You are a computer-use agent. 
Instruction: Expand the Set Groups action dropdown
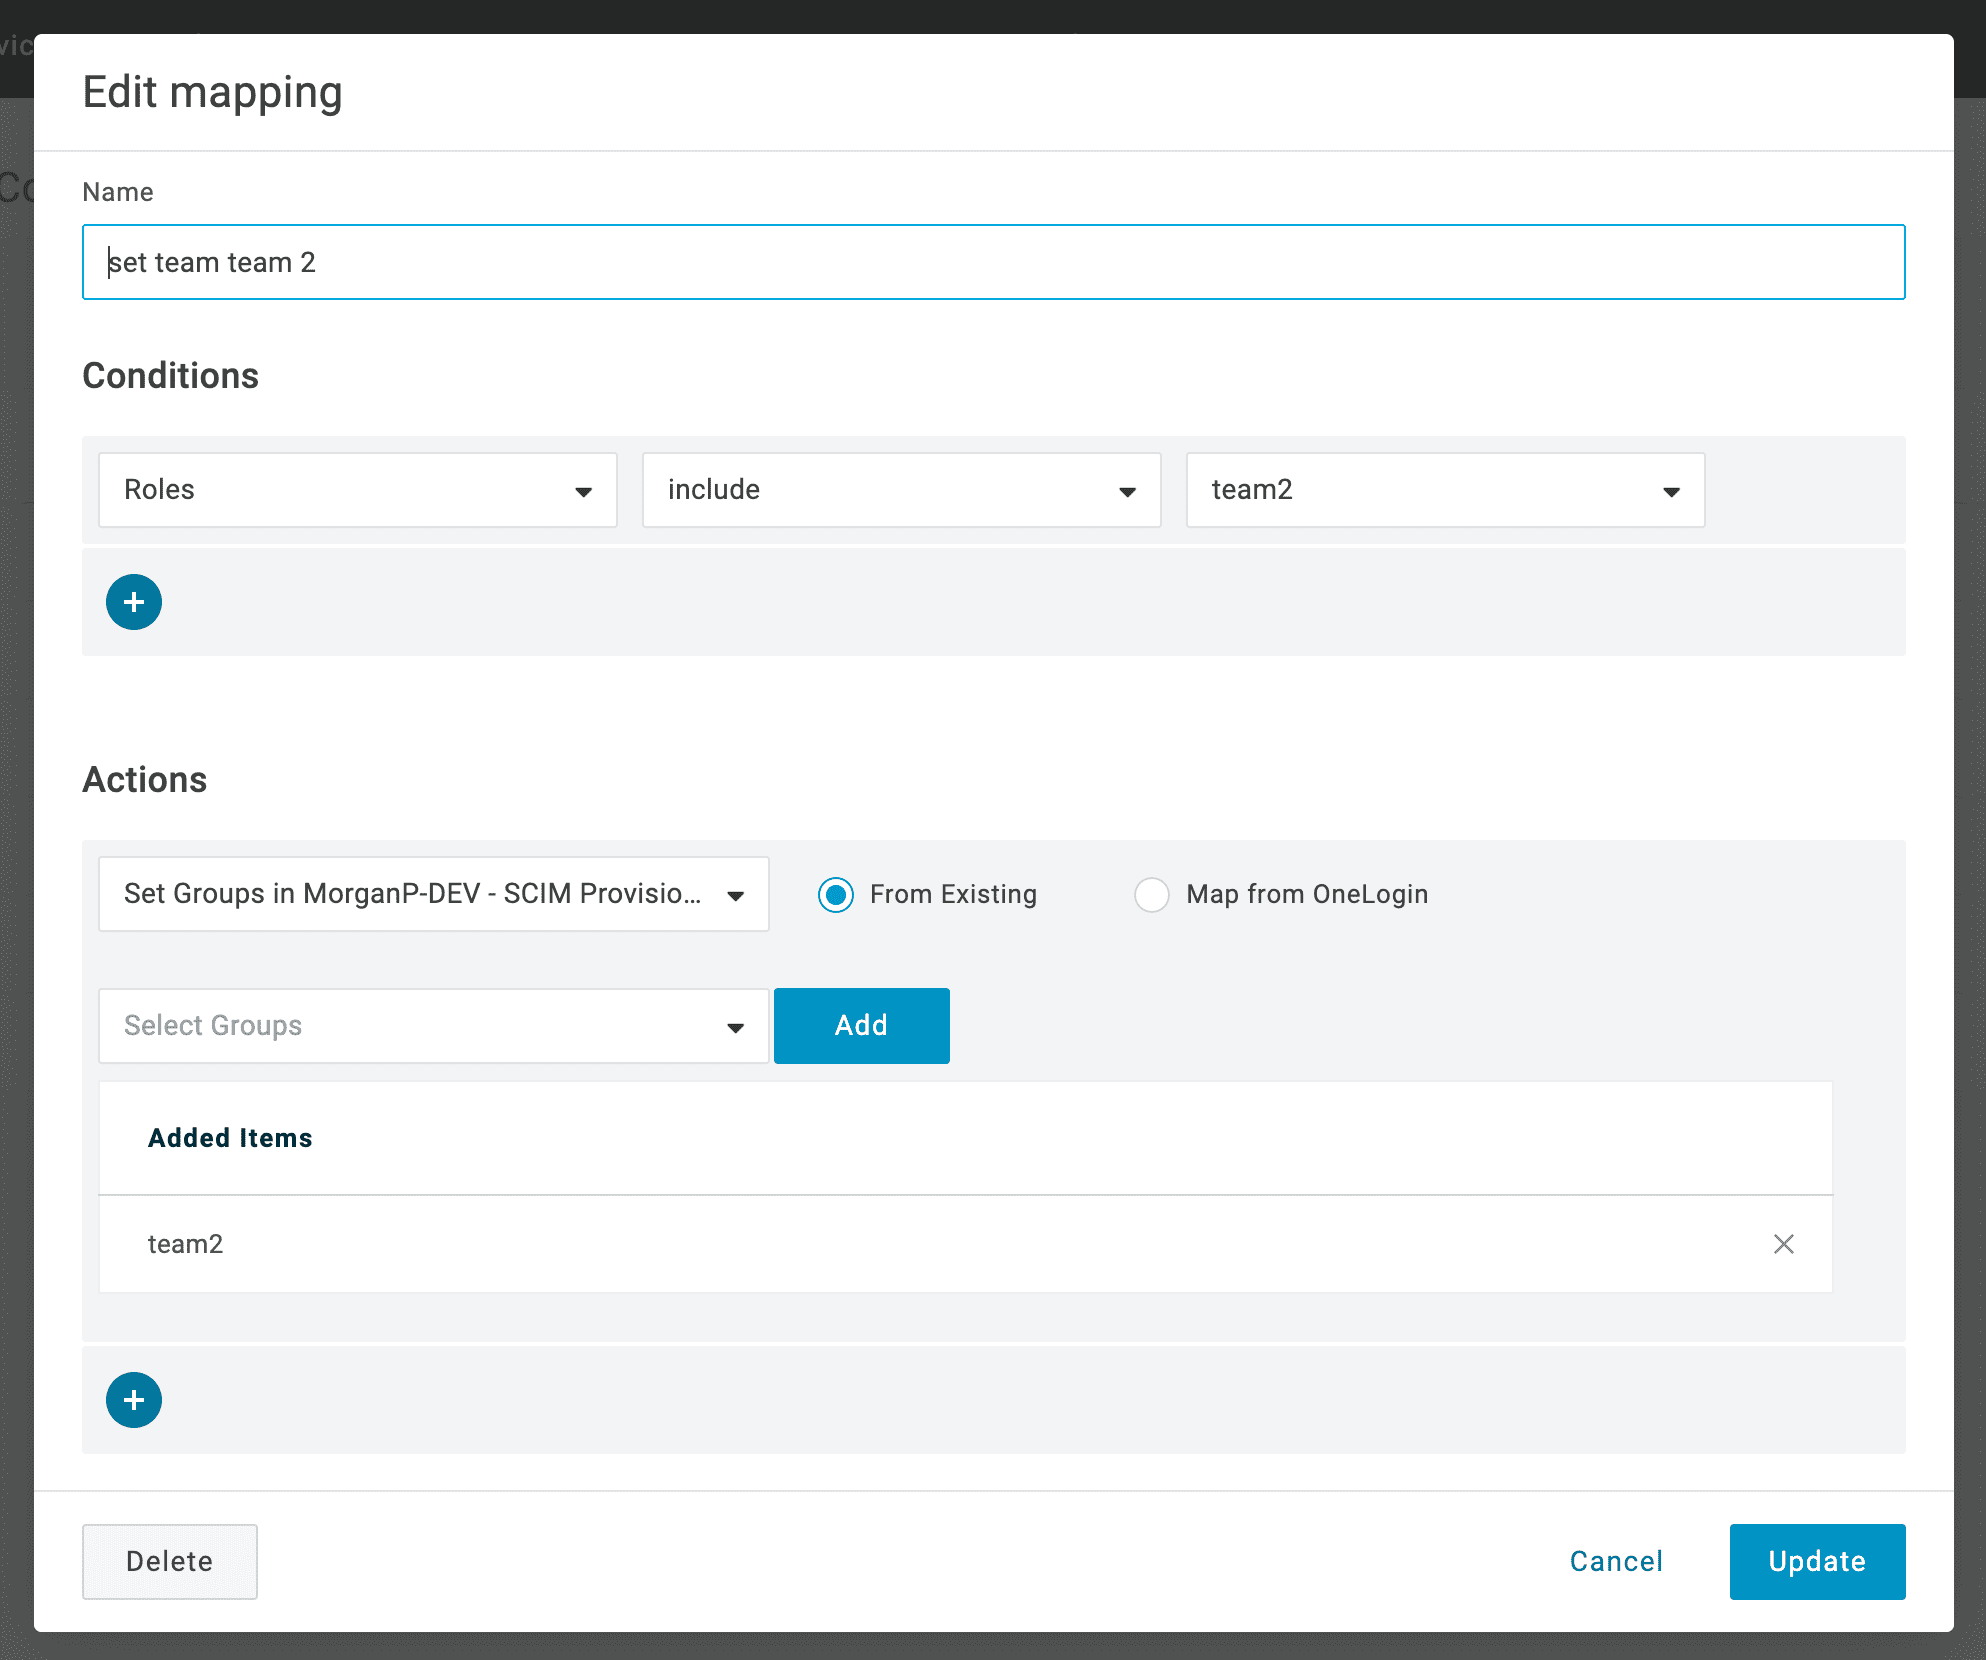click(x=433, y=894)
